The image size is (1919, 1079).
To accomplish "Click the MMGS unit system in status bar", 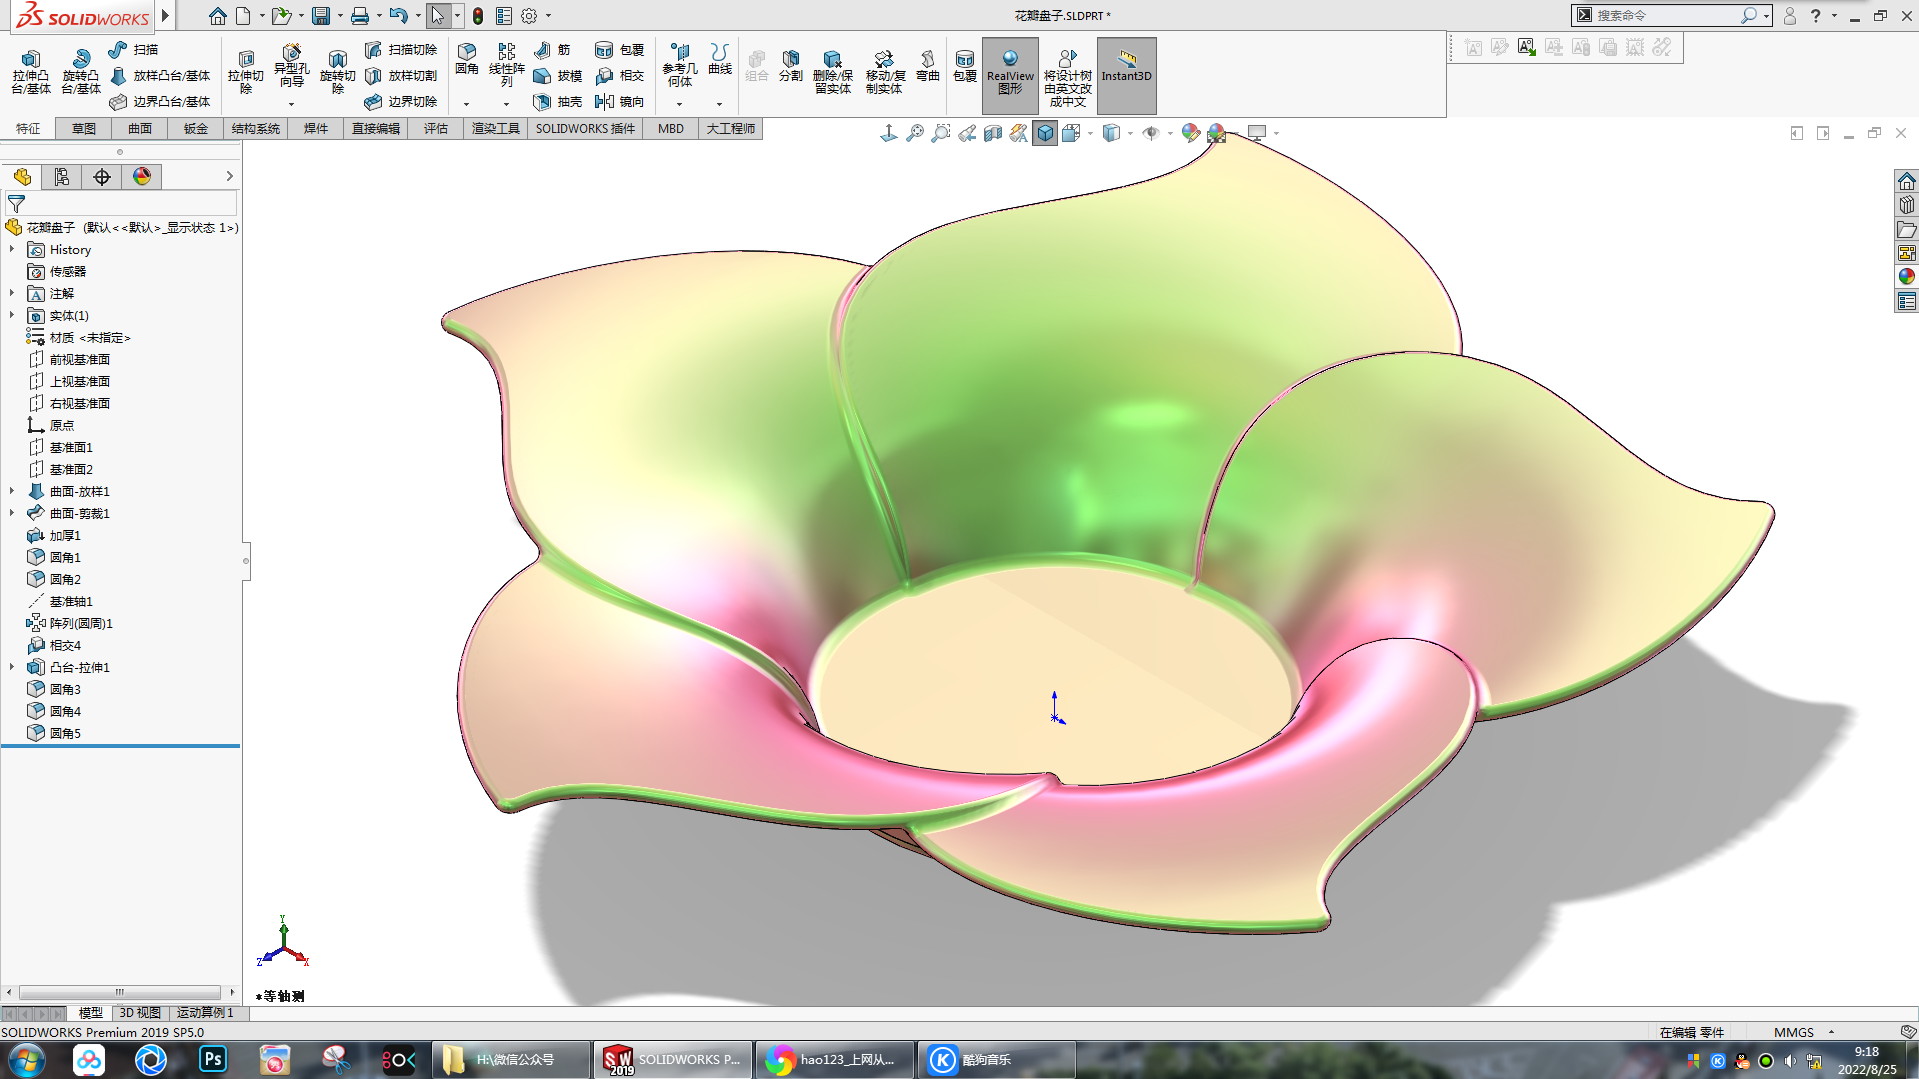I will [1793, 1032].
